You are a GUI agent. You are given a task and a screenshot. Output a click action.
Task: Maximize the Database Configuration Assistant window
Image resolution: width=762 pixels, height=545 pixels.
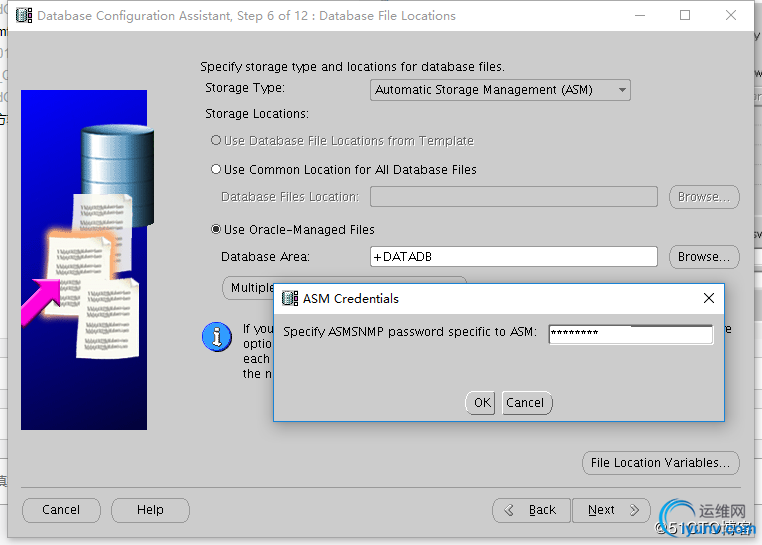[x=685, y=16]
